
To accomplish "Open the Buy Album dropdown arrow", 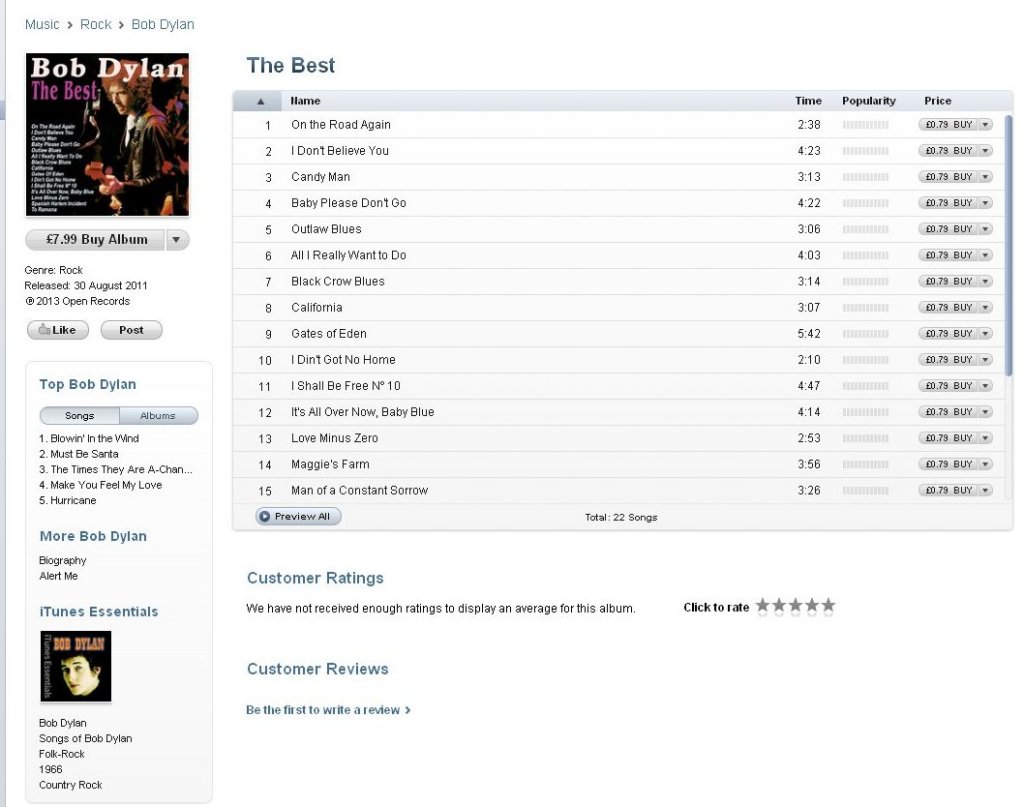I will (176, 240).
